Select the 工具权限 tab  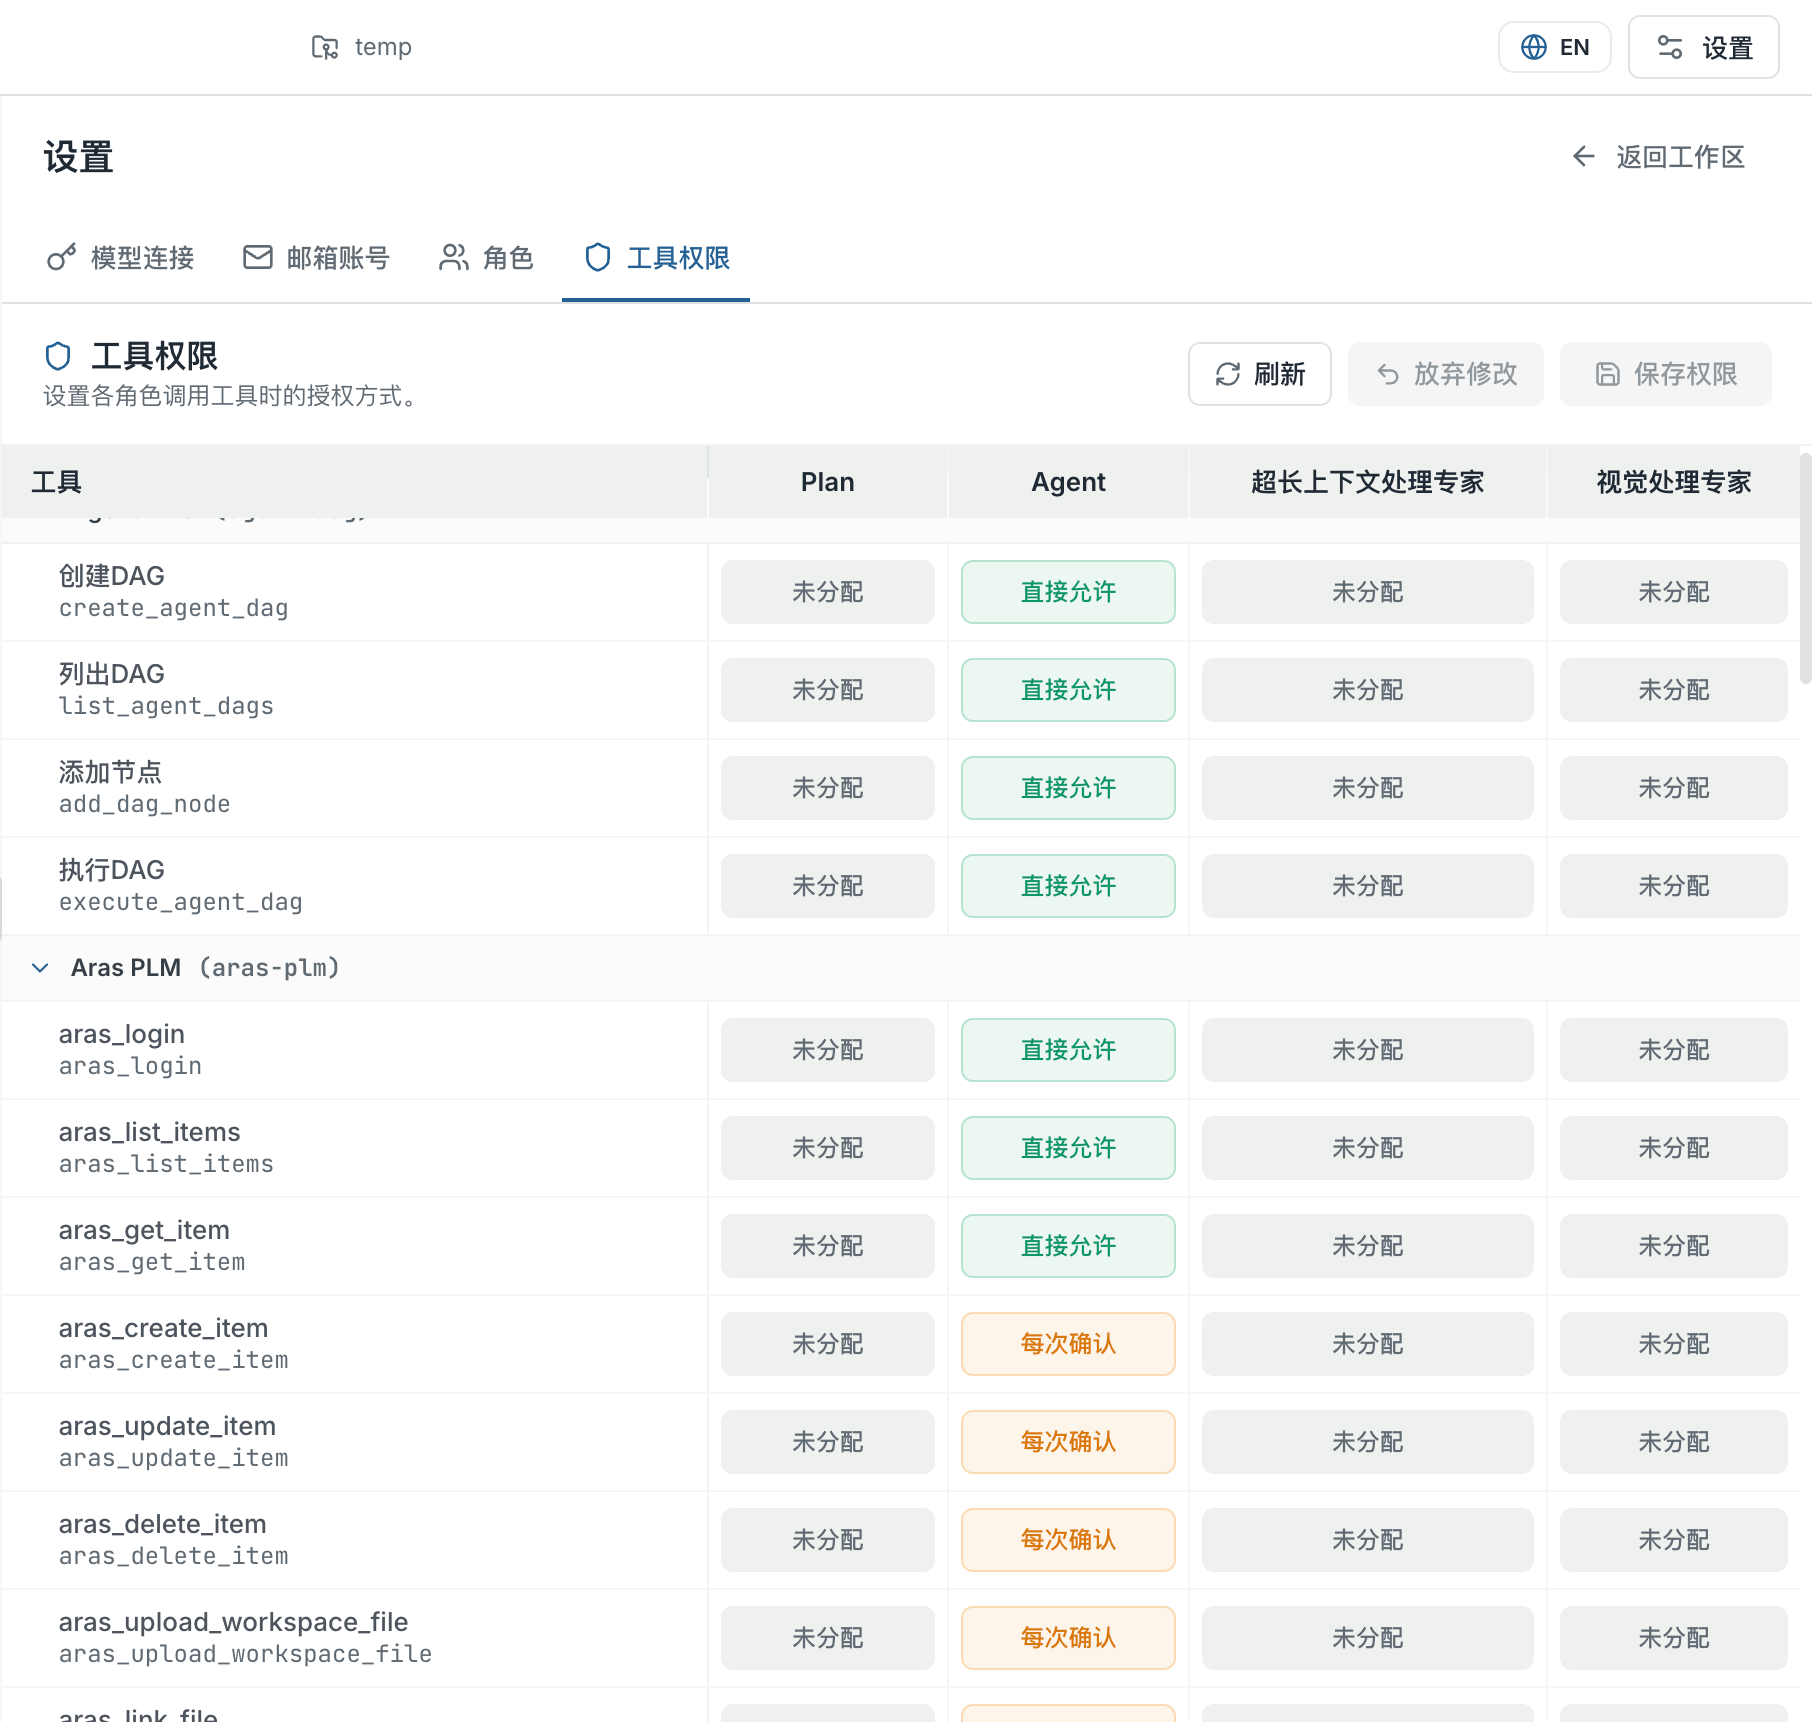[656, 258]
